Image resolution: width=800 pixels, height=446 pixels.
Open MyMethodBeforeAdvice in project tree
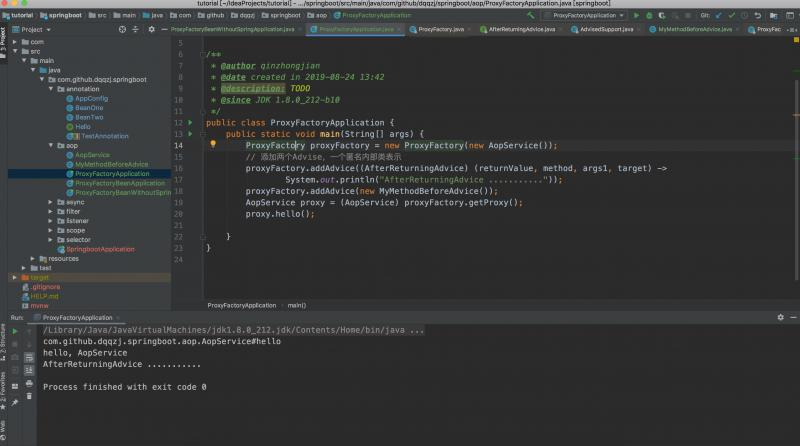tap(112, 164)
